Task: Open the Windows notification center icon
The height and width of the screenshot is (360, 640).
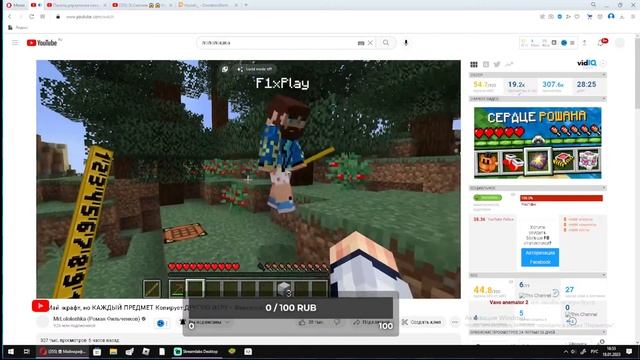Action: (x=629, y=351)
